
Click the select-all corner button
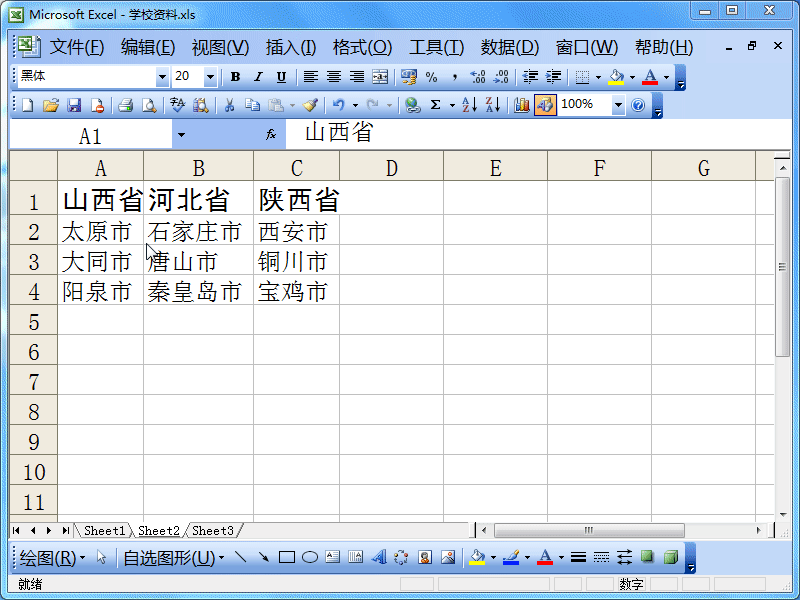[x=34, y=165]
